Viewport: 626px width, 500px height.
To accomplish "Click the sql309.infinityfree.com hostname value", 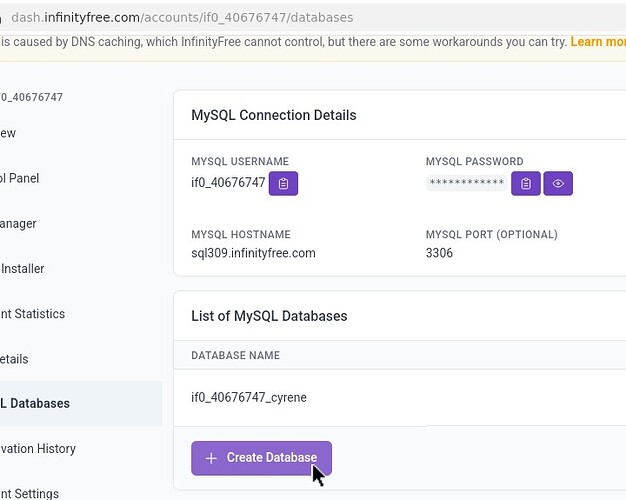I will (x=253, y=253).
